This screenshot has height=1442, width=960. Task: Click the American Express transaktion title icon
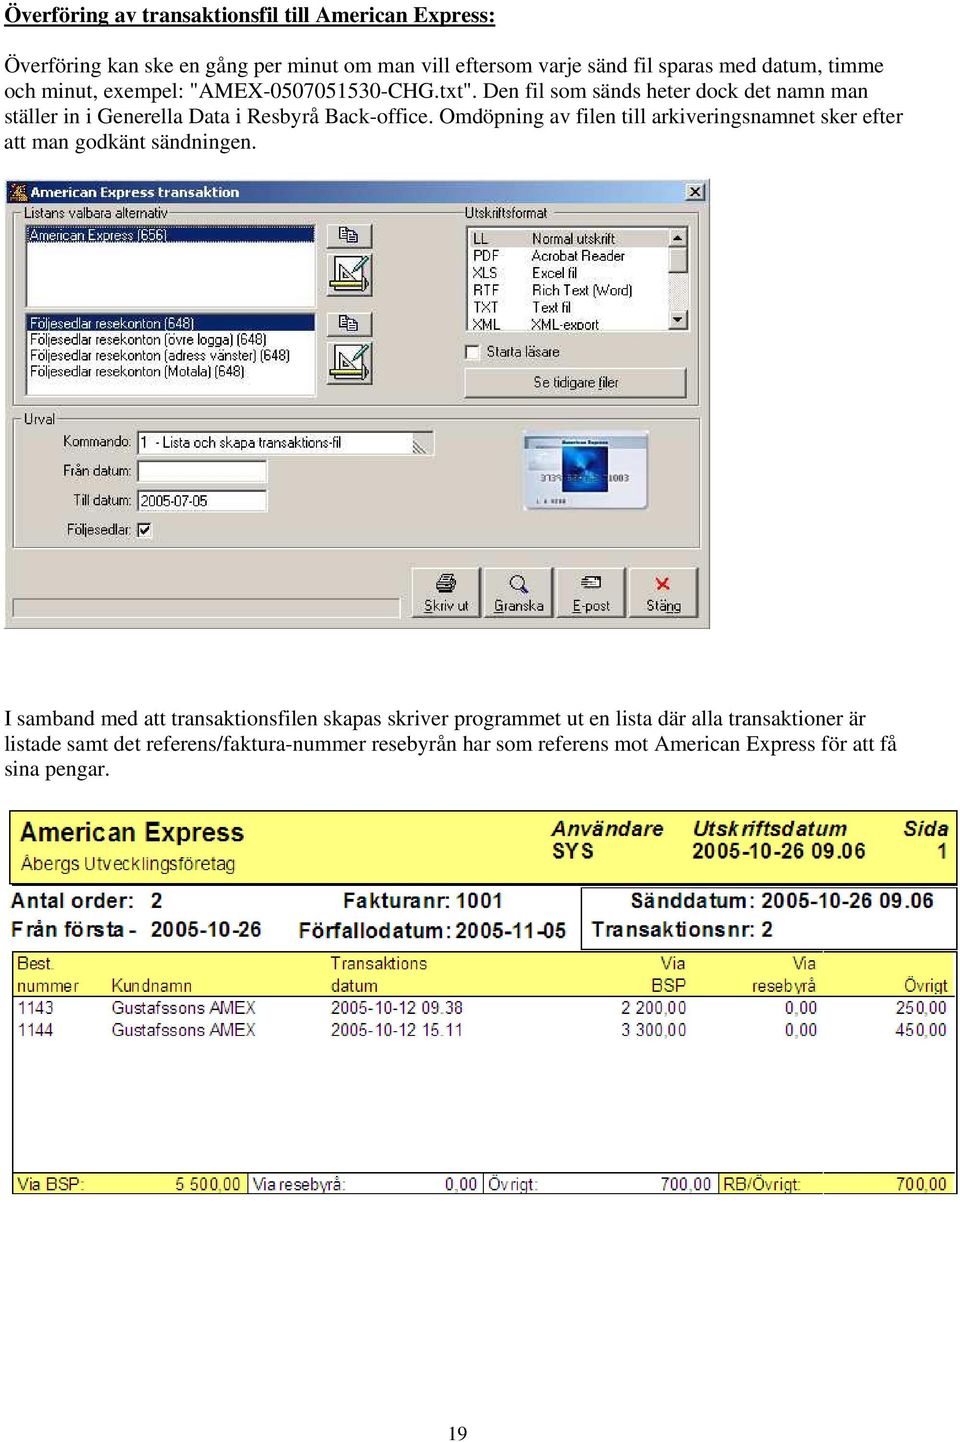coord(18,192)
